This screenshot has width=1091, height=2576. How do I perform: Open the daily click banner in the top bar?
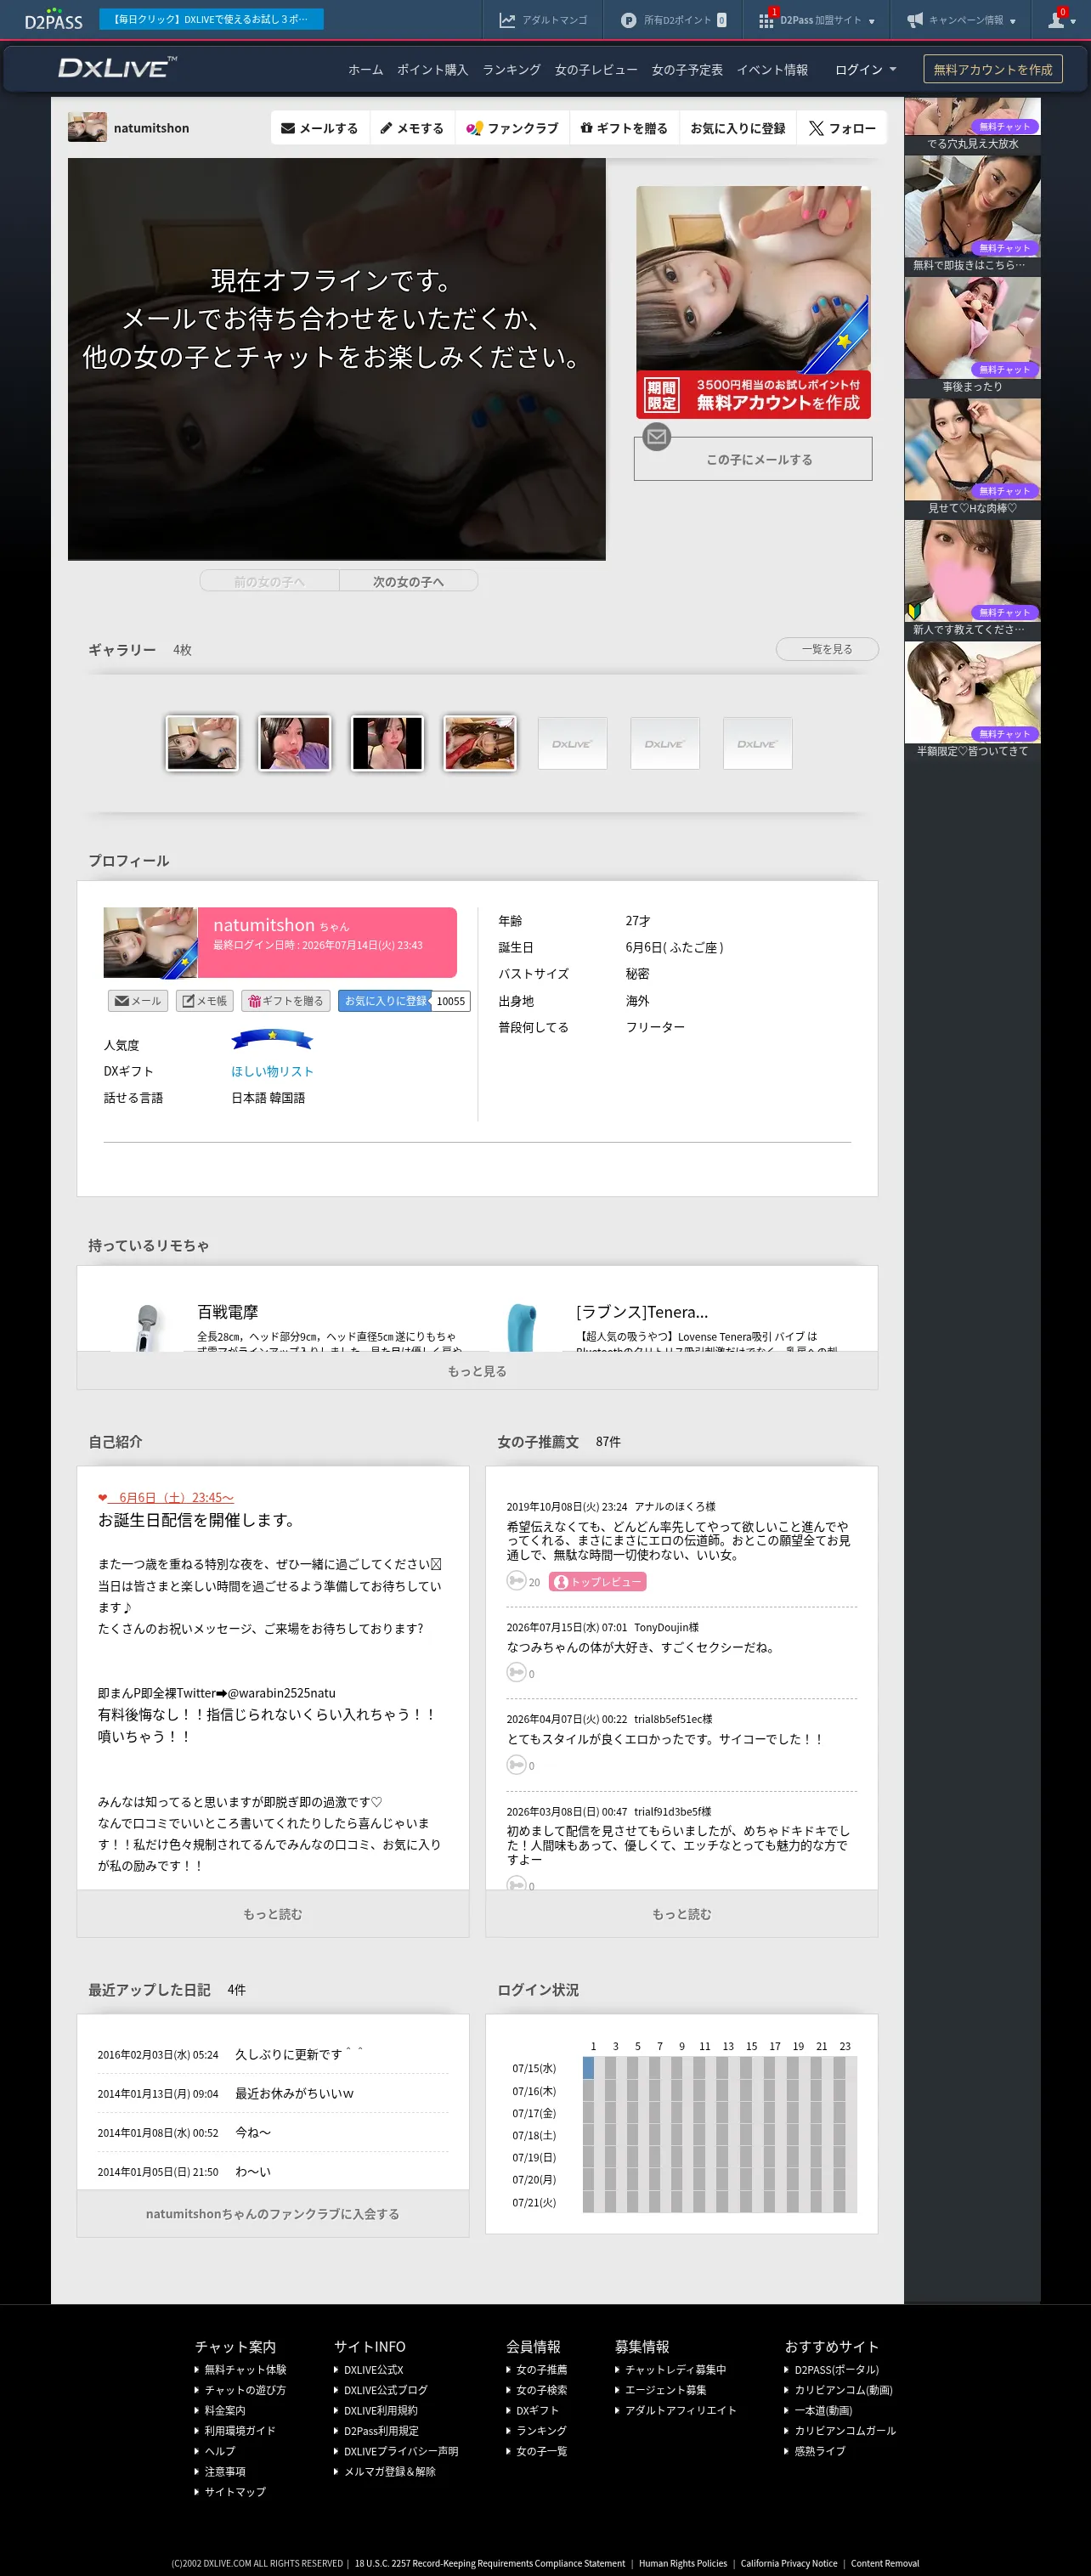coord(211,19)
